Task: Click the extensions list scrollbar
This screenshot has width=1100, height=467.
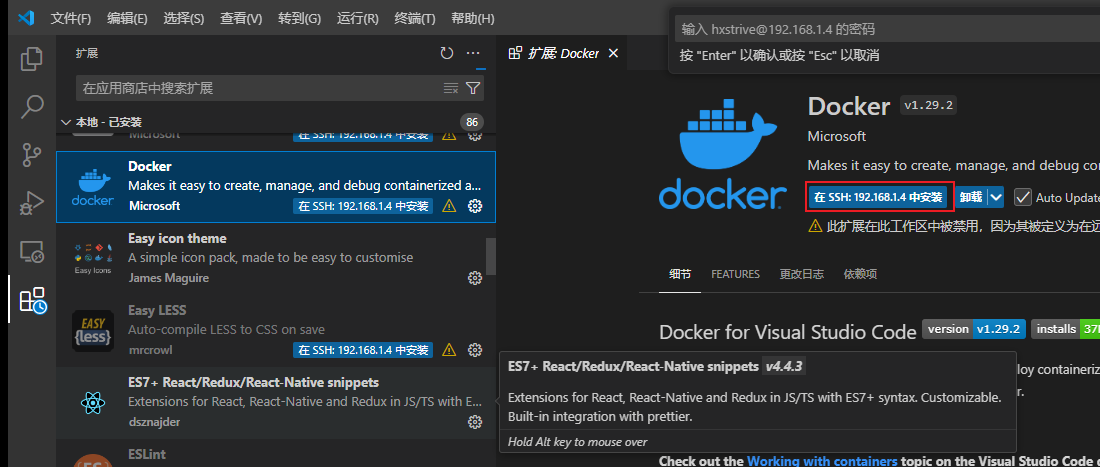Action: pyautogui.click(x=491, y=257)
